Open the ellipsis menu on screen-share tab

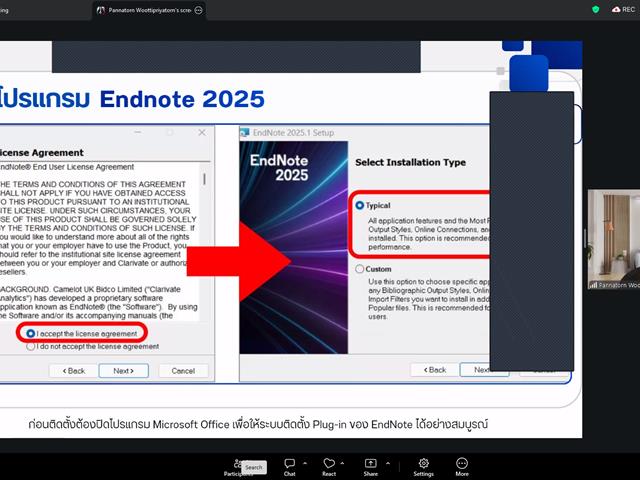198,10
